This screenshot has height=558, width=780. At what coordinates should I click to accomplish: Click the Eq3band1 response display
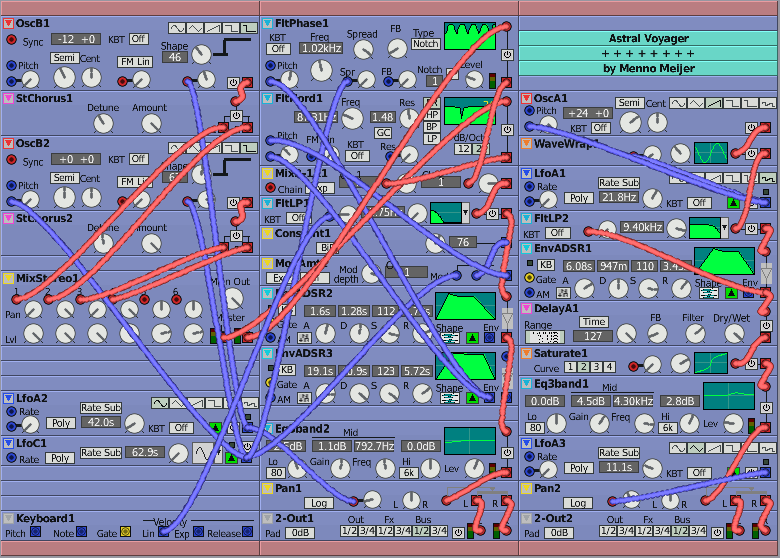coord(729,396)
